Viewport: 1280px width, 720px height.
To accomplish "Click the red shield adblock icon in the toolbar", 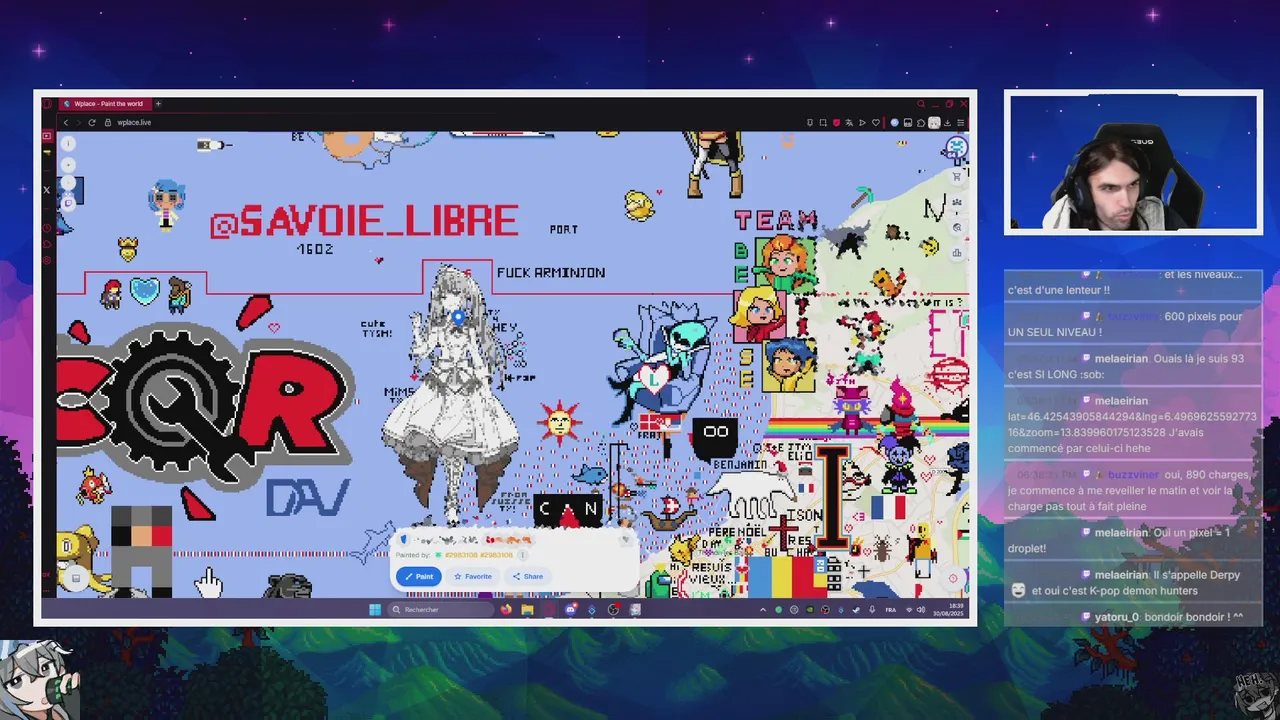I will coord(836,123).
